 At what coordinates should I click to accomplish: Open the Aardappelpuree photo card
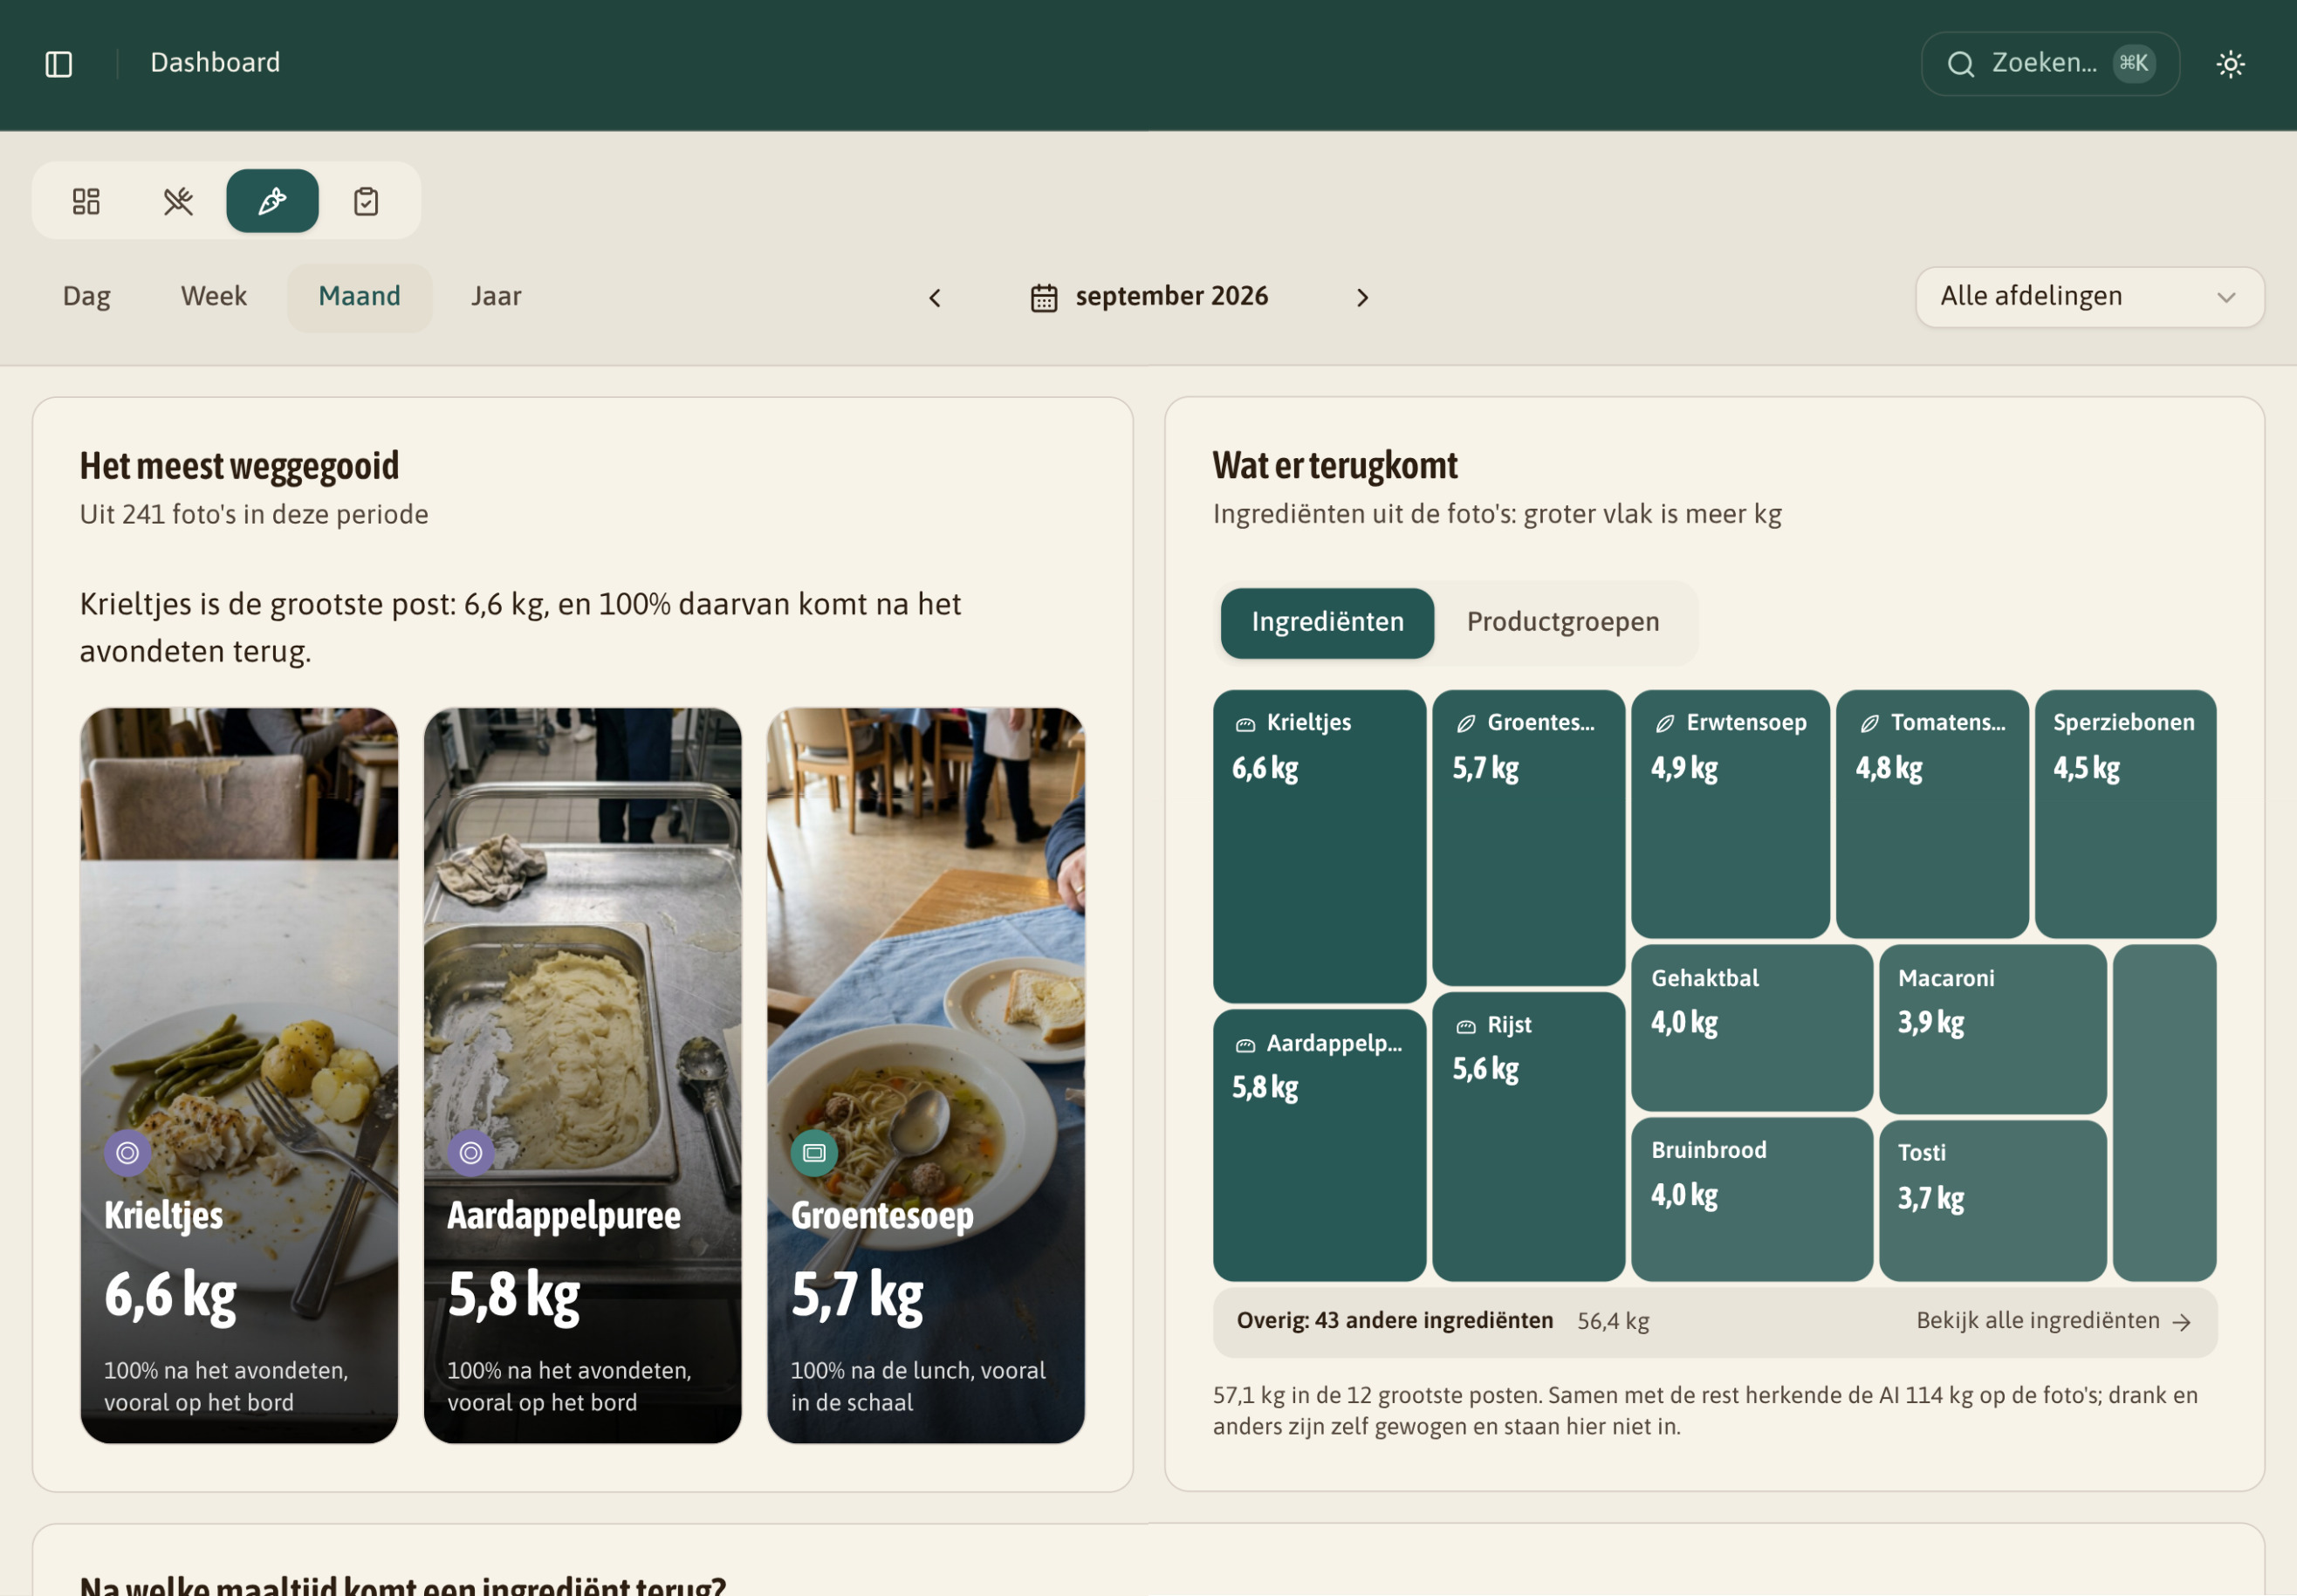click(583, 1076)
